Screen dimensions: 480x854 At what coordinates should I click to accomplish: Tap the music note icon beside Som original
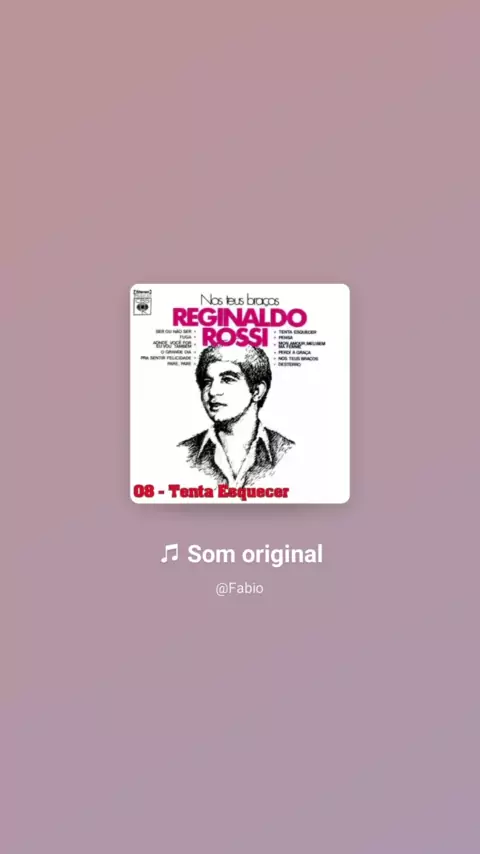169,554
